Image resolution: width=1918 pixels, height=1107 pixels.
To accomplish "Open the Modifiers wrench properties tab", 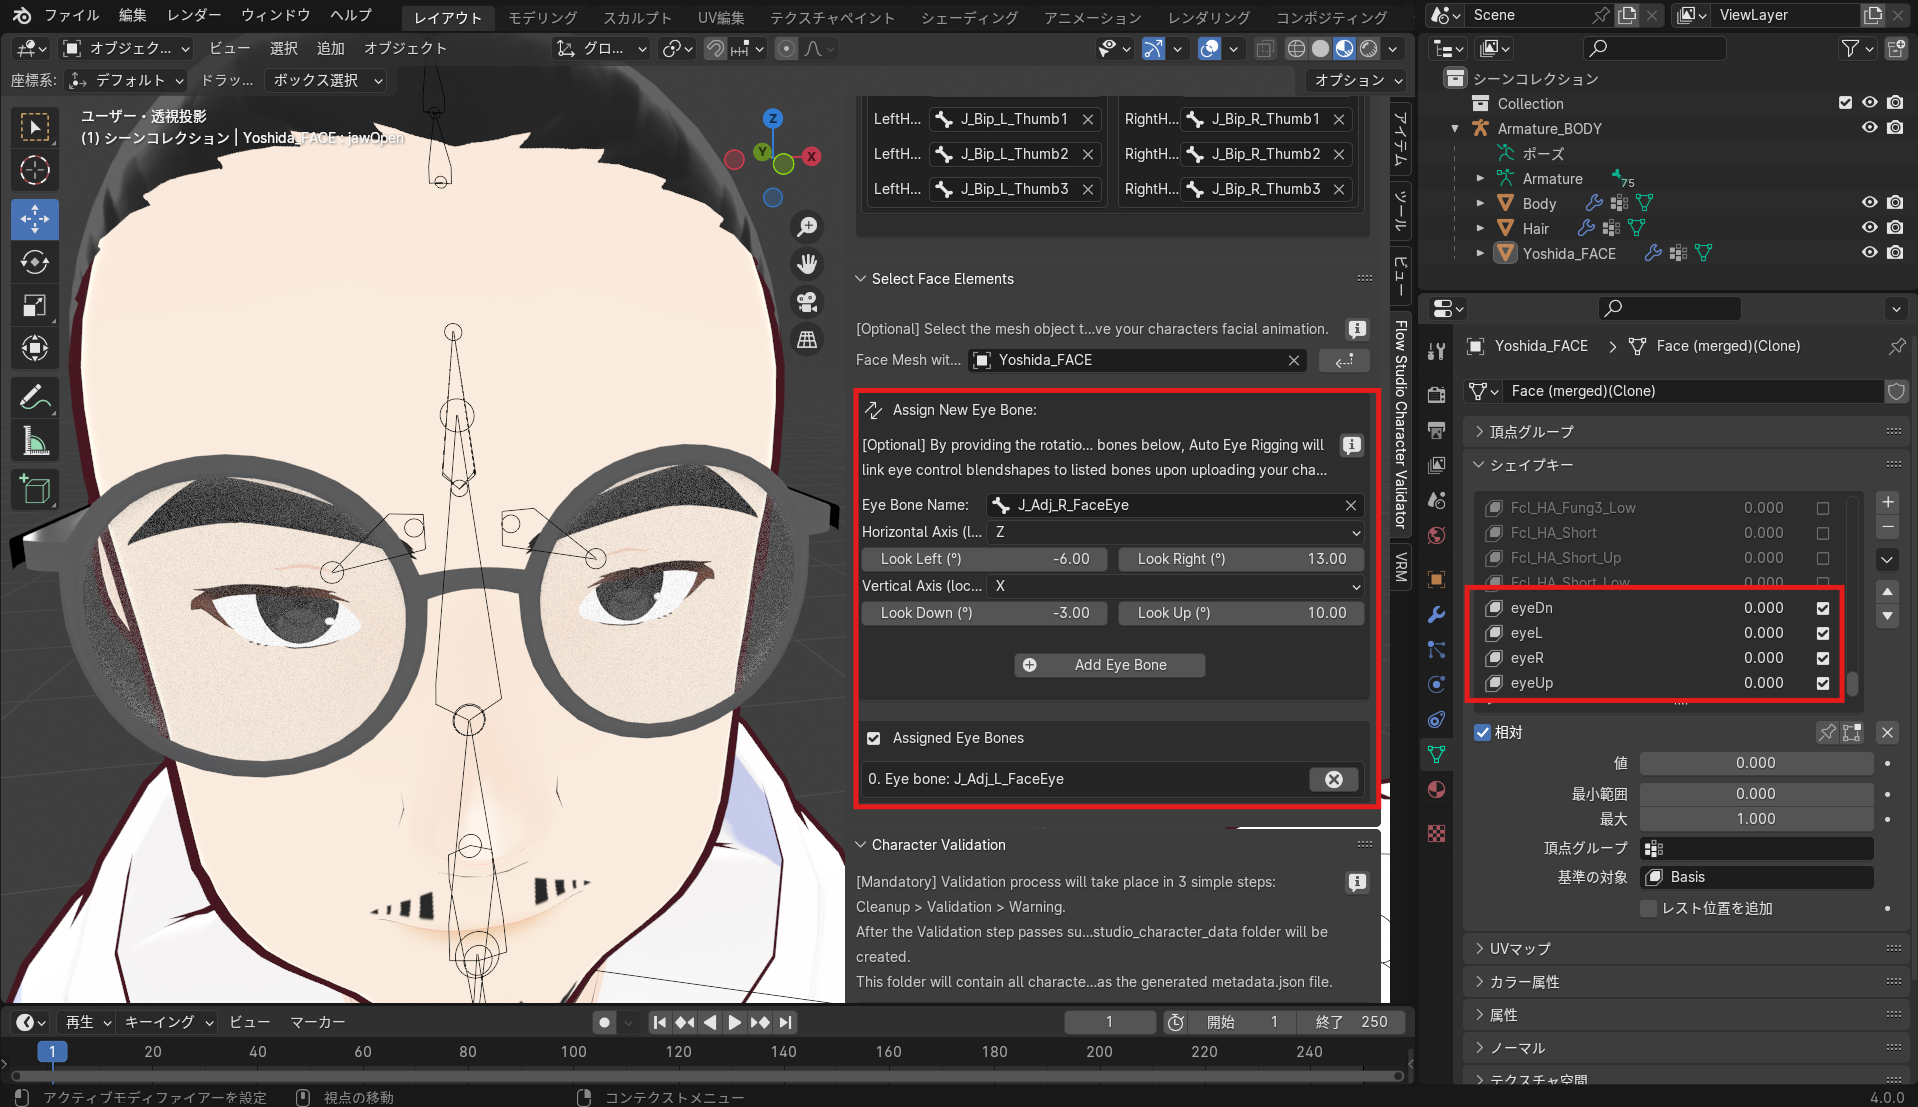I will coord(1437,614).
